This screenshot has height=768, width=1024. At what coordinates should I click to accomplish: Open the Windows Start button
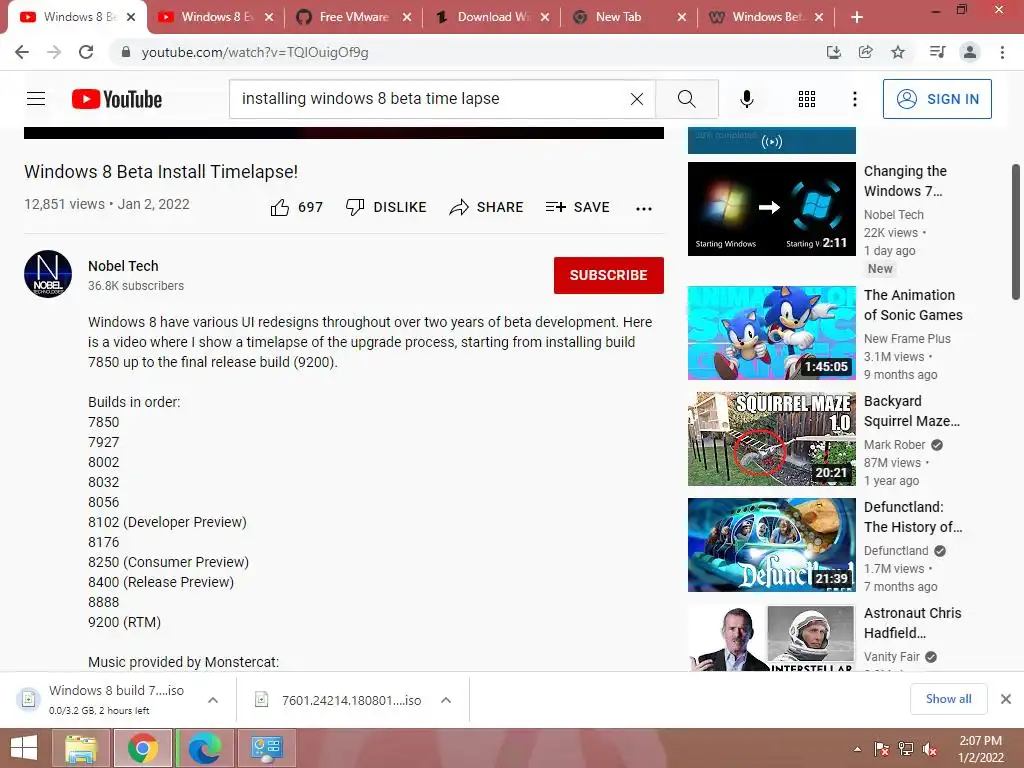pyautogui.click(x=24, y=748)
